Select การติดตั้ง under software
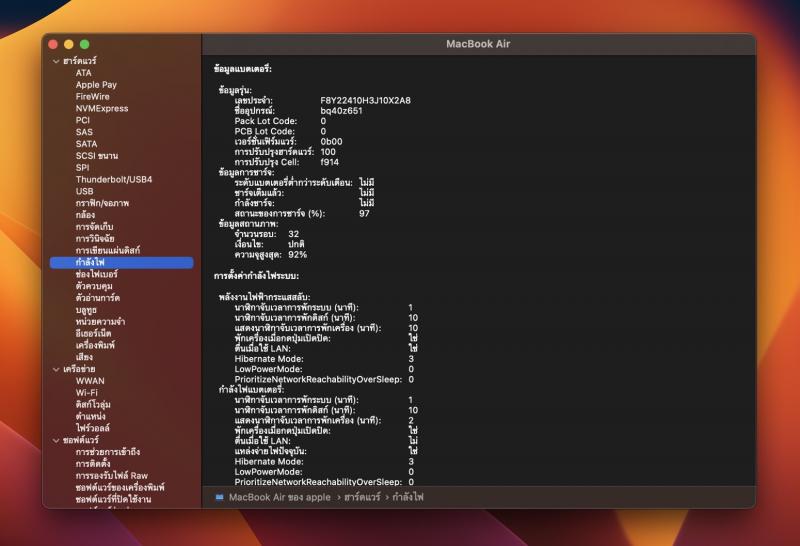The height and width of the screenshot is (546, 800). tap(93, 463)
